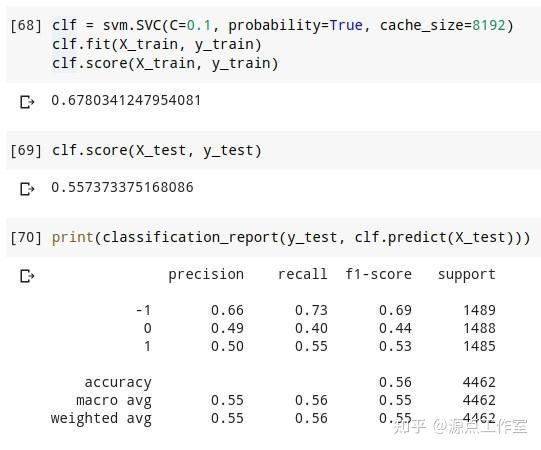
Task: Click the precision column header
Action: click(206, 275)
